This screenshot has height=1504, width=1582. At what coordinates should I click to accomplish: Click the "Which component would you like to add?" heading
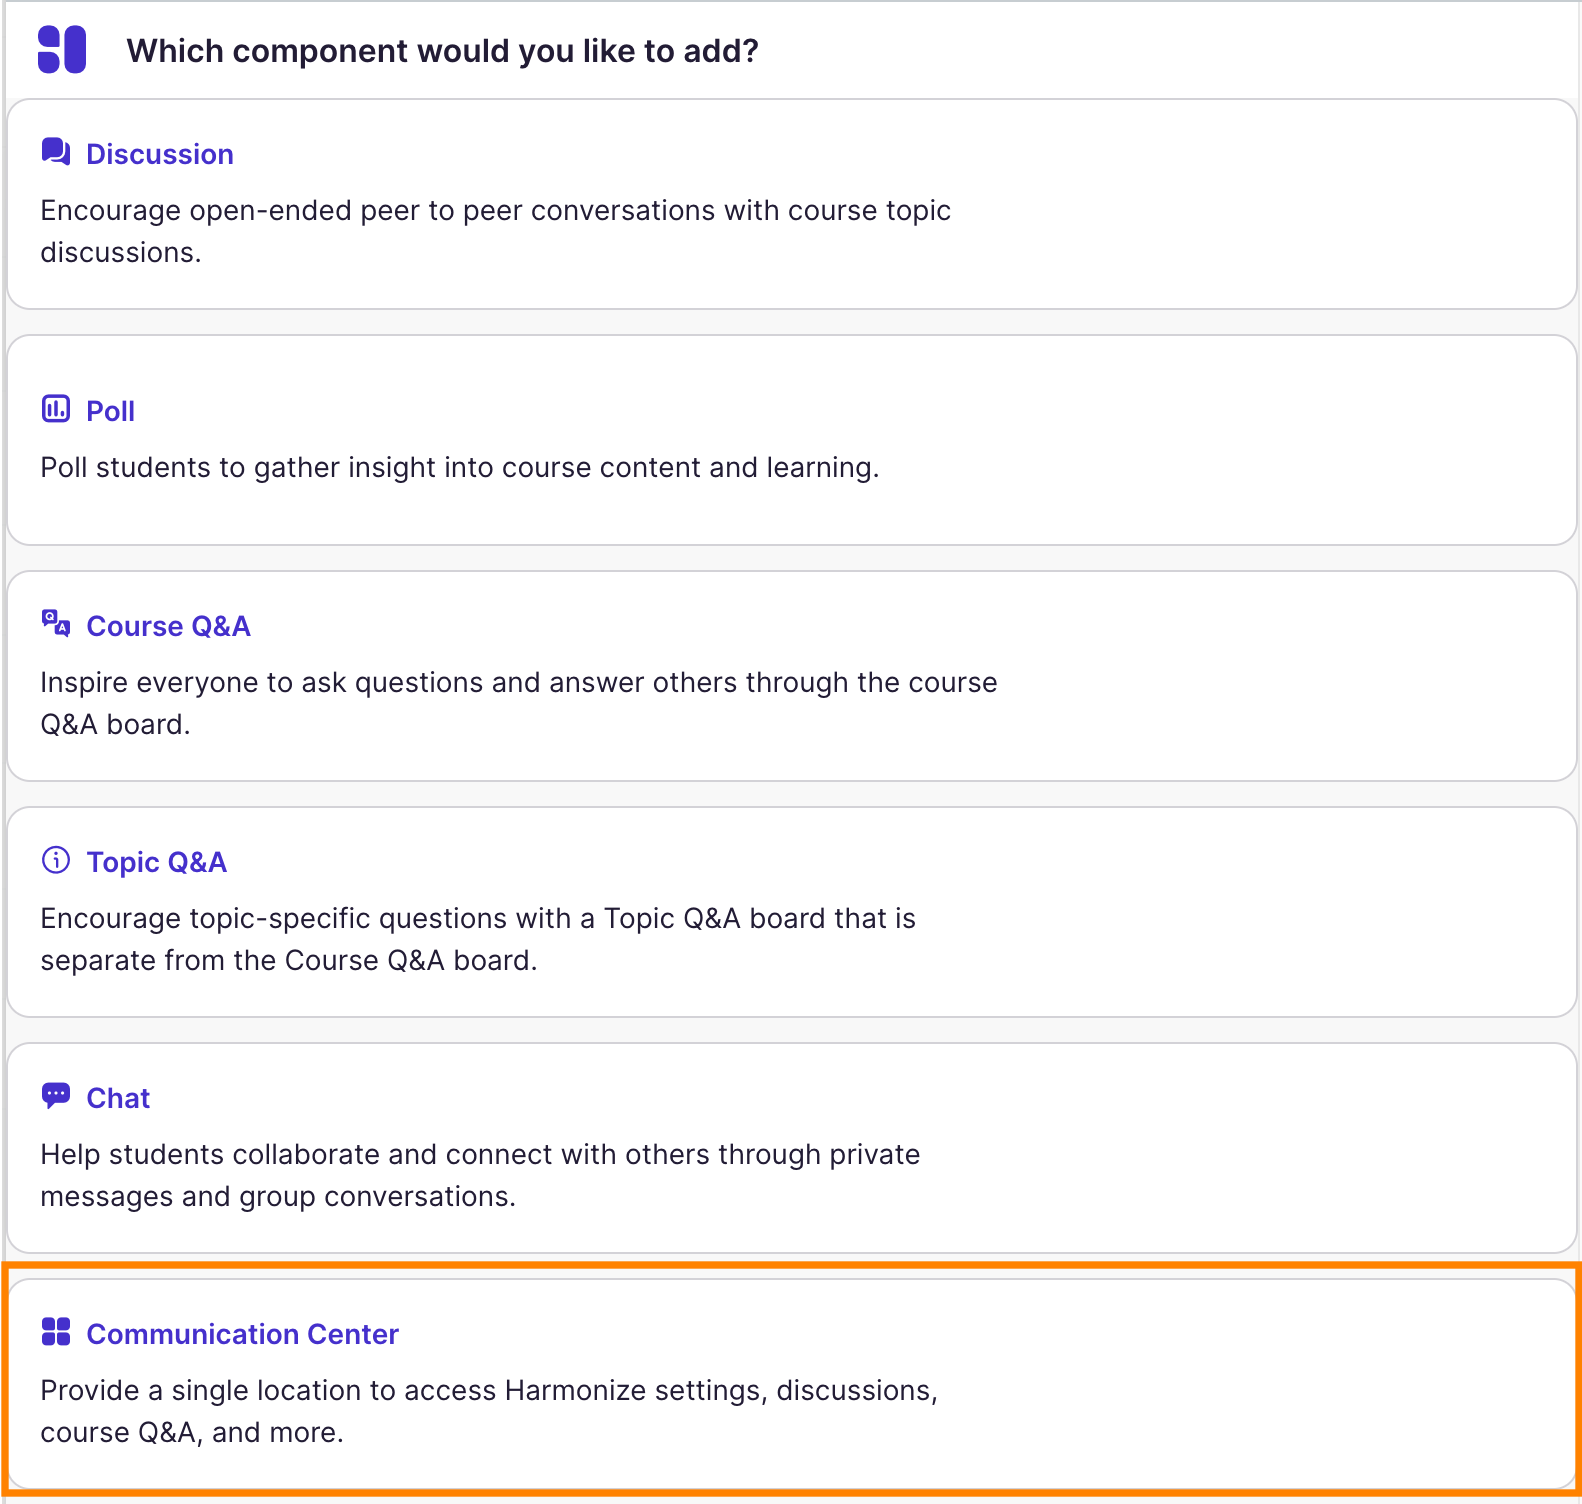coord(443,51)
